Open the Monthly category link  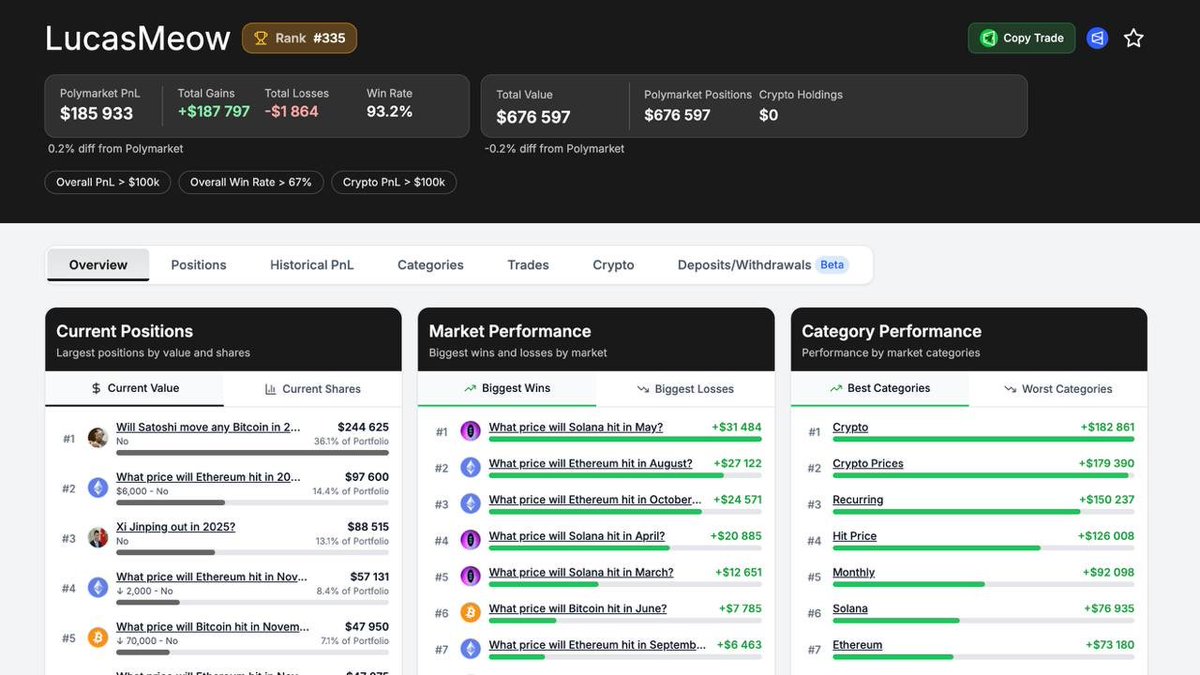[x=854, y=573]
